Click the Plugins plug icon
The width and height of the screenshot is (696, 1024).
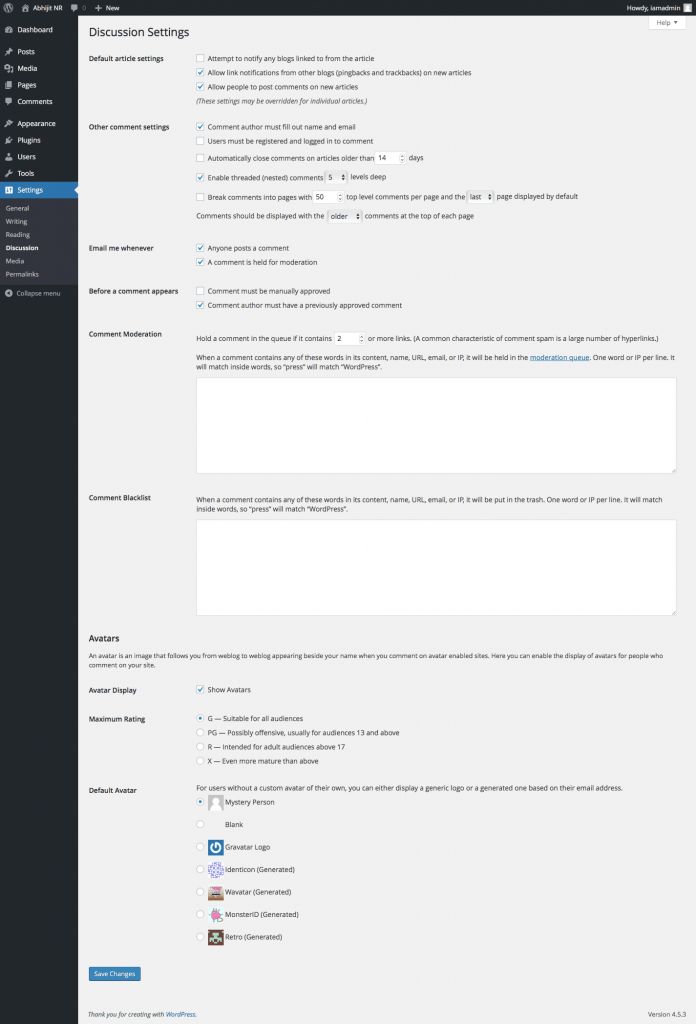[8, 140]
